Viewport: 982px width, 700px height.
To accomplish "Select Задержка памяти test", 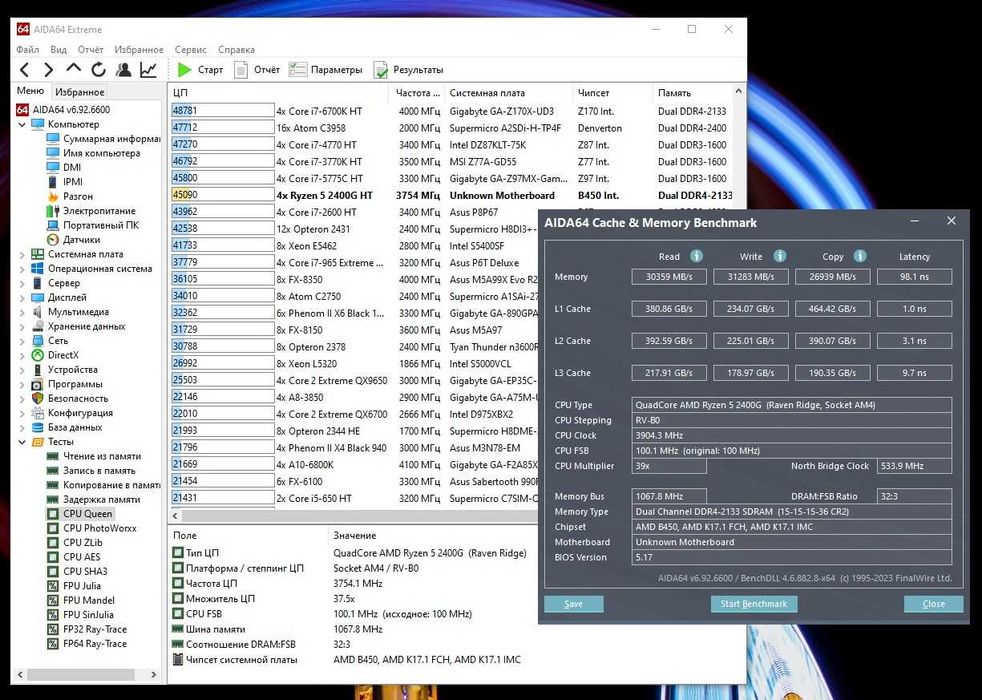I will [x=94, y=499].
